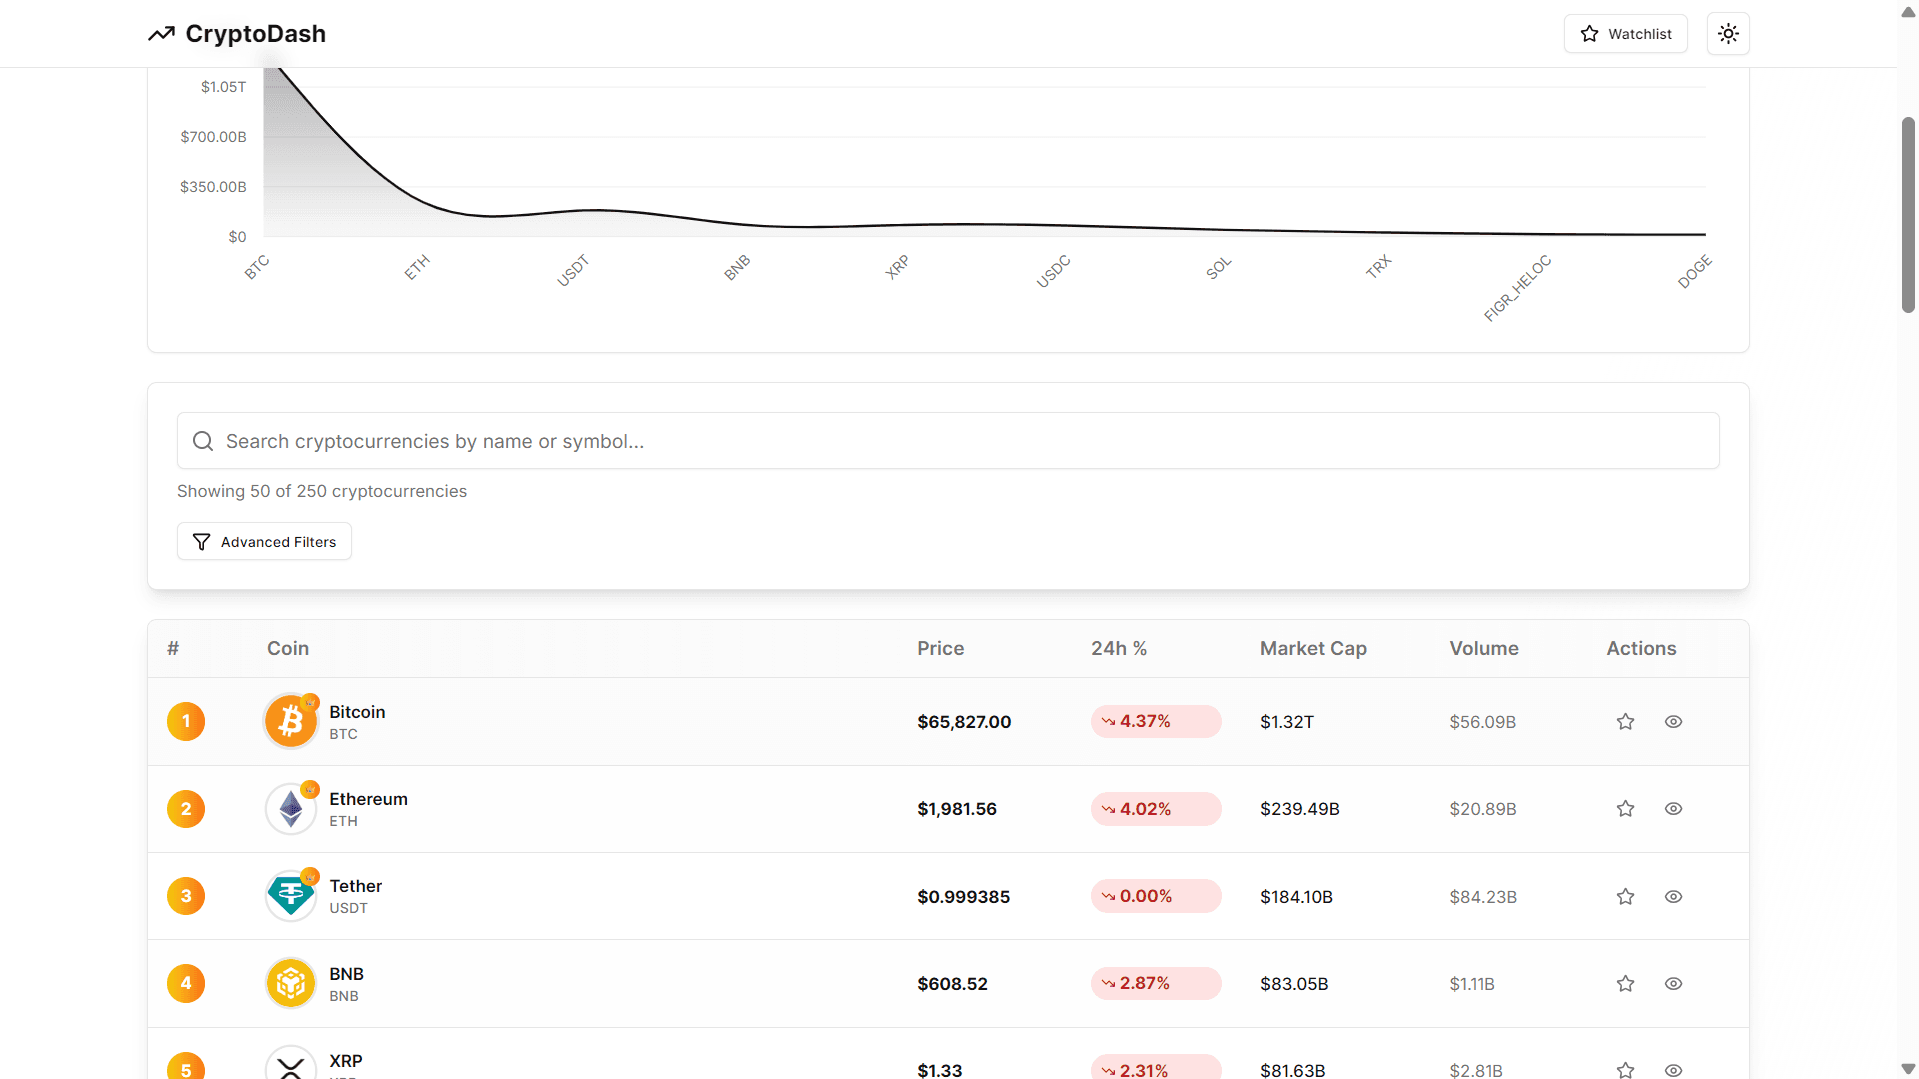Star XRP in its row
The image size is (1919, 1079).
tap(1624, 1069)
